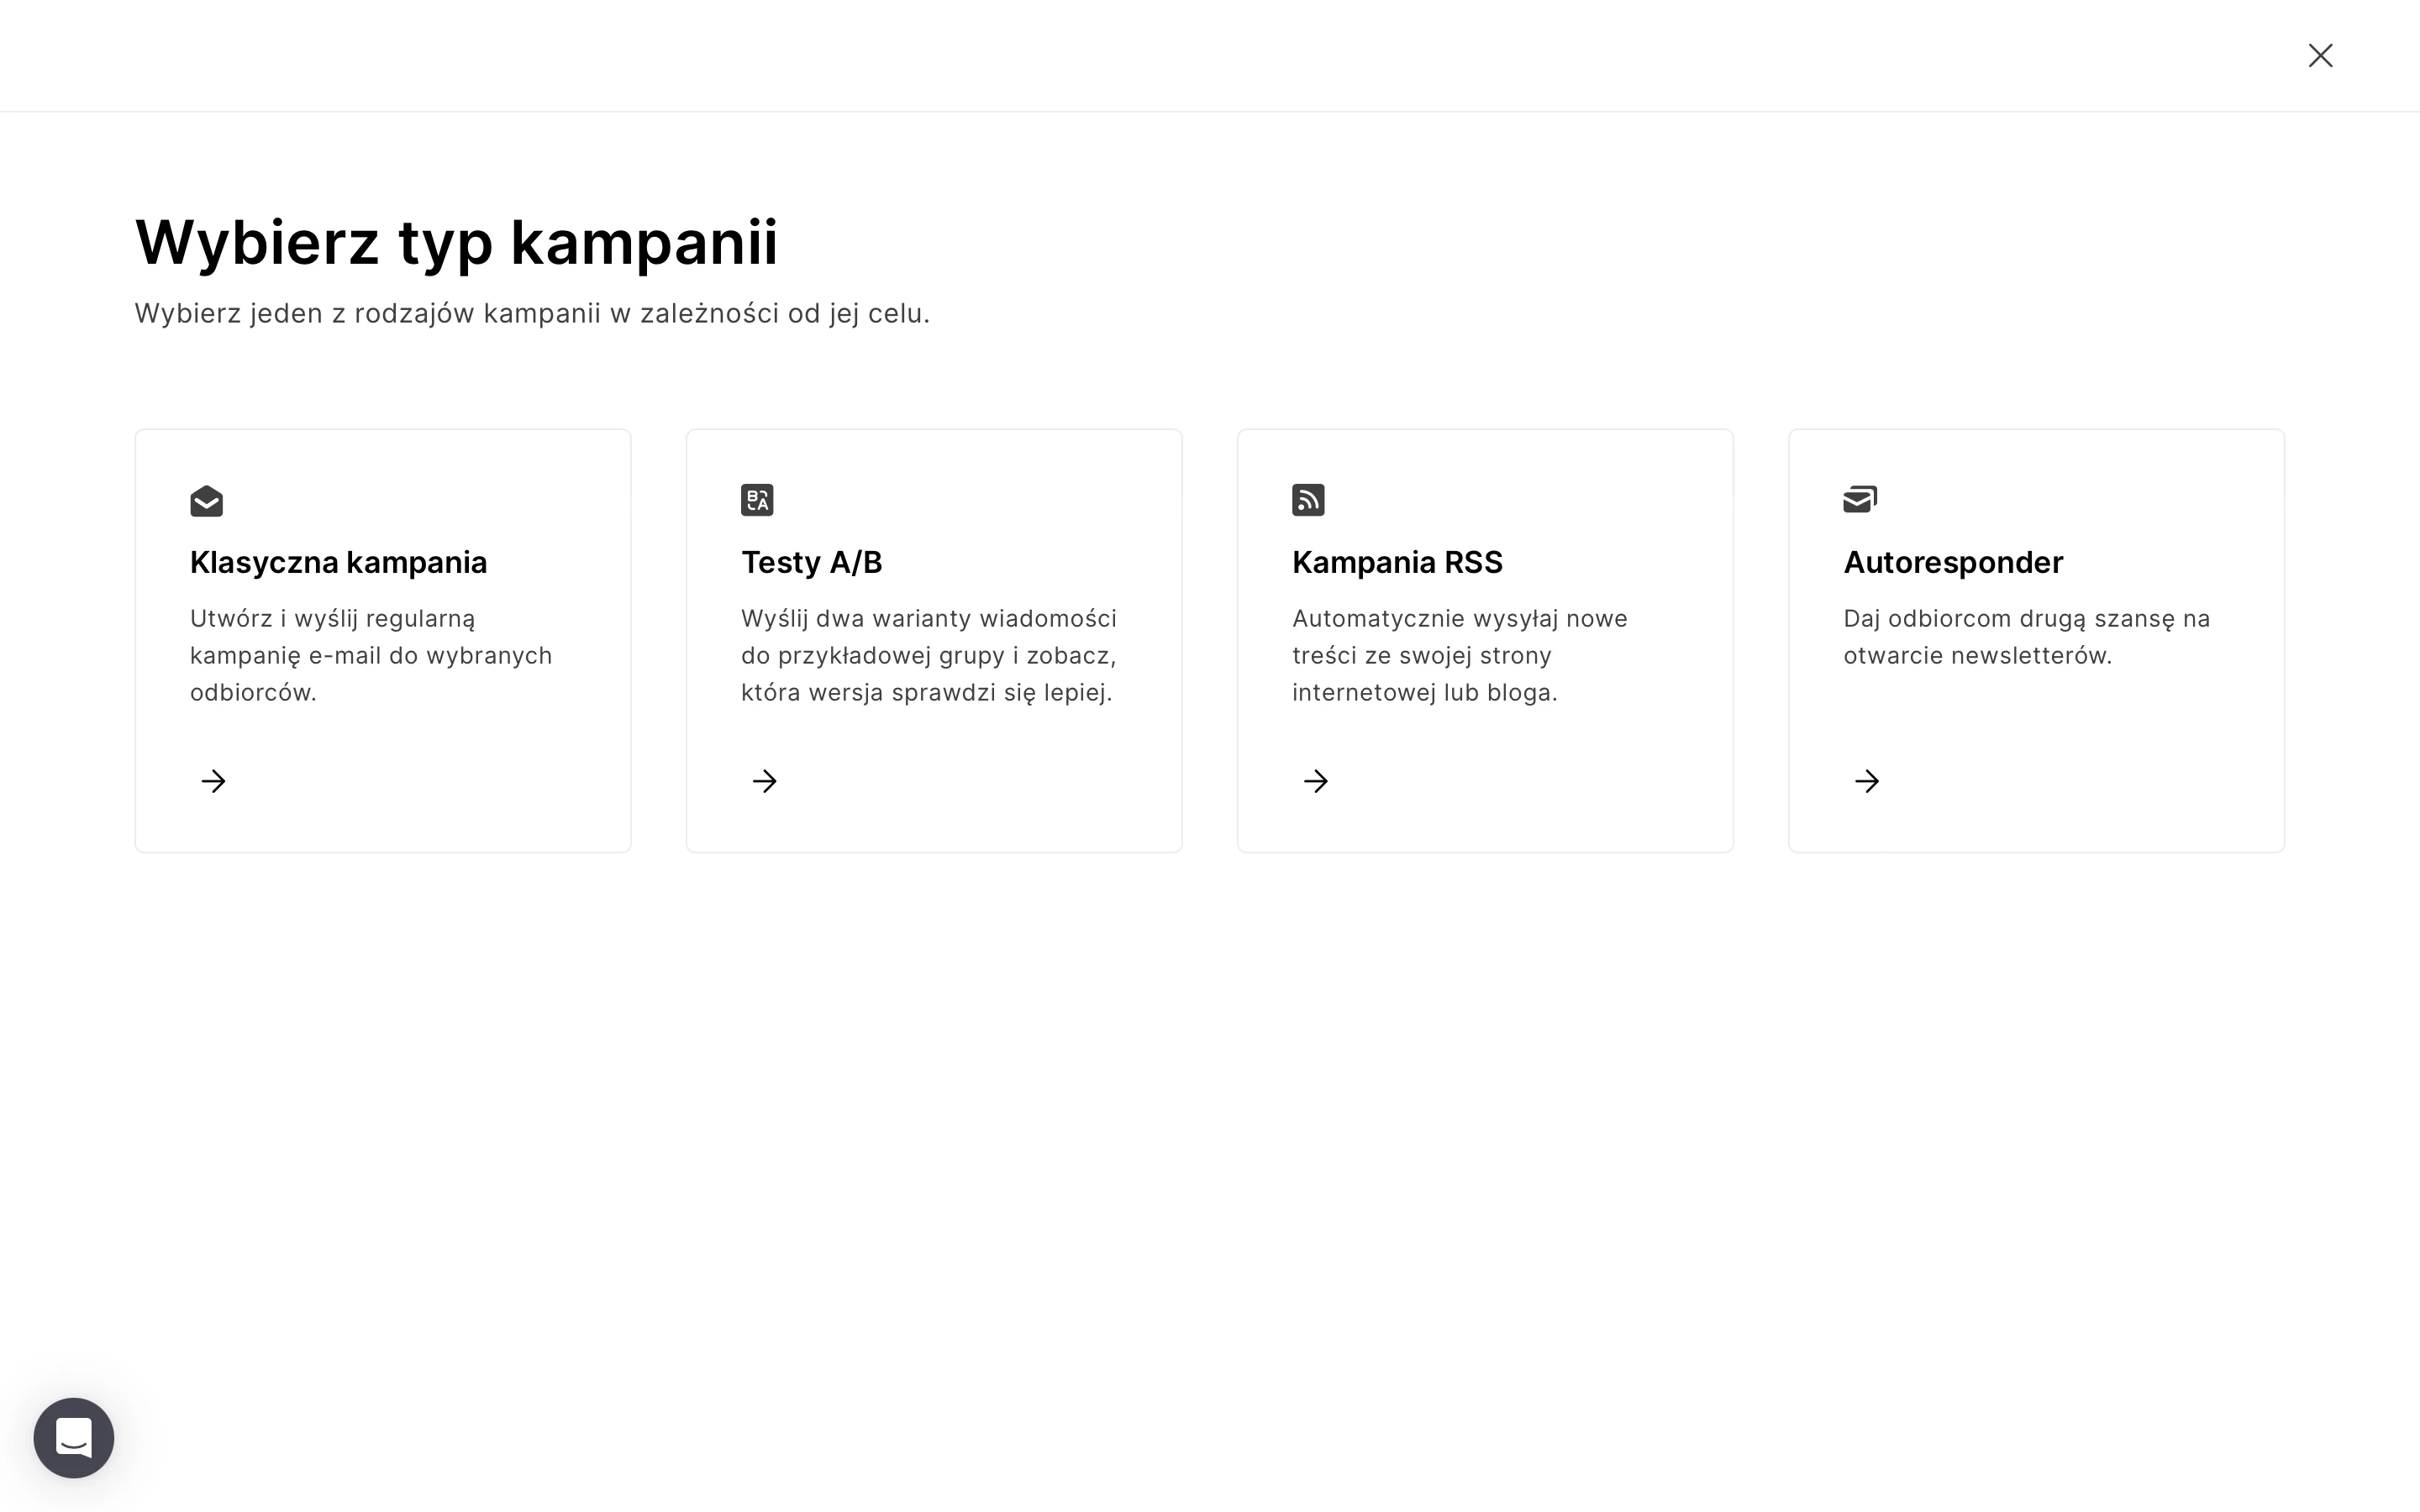Click the open envelope icon for Klasyczna kampania
Image resolution: width=2420 pixels, height=1512 pixels.
point(206,500)
